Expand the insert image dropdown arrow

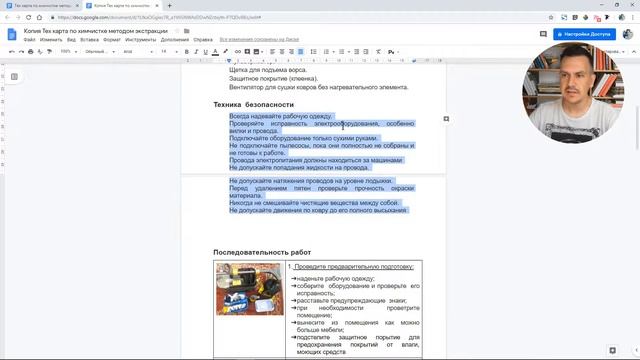(x=262, y=52)
